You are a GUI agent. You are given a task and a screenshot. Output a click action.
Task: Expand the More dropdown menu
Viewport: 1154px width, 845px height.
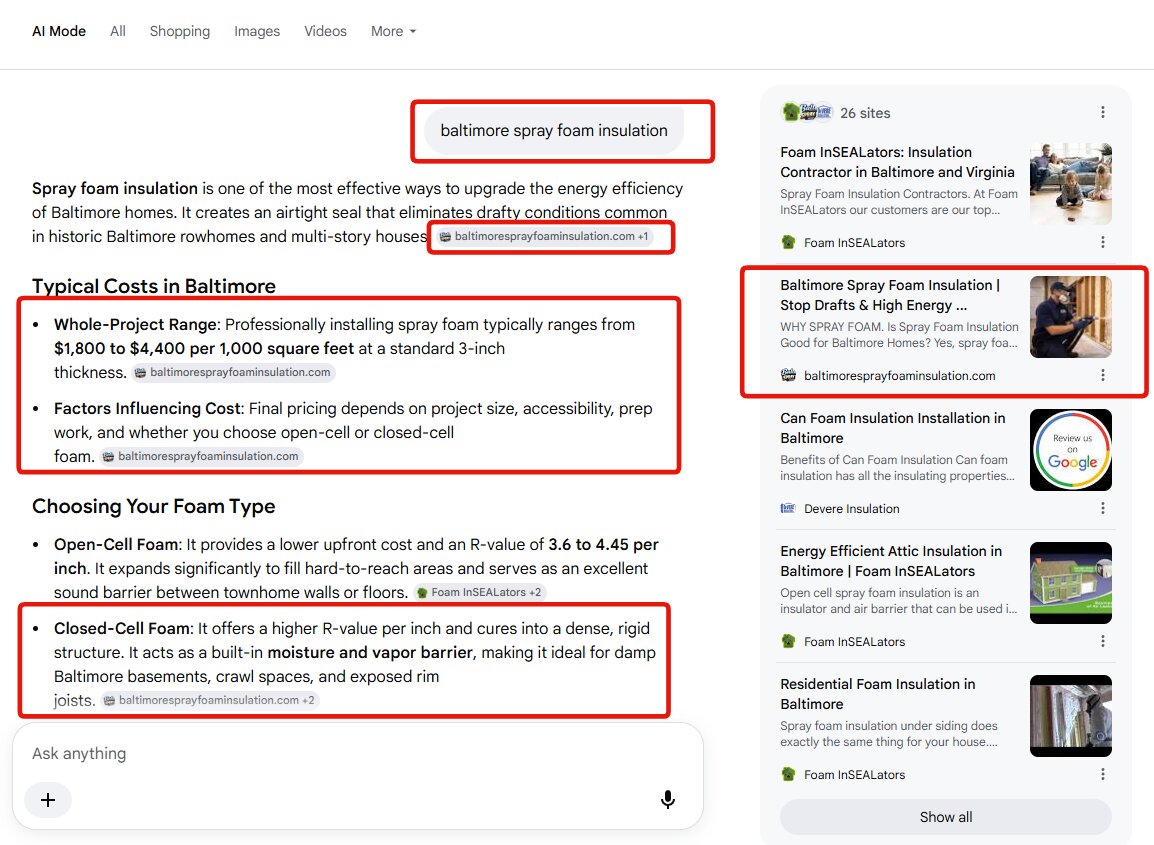pos(393,31)
